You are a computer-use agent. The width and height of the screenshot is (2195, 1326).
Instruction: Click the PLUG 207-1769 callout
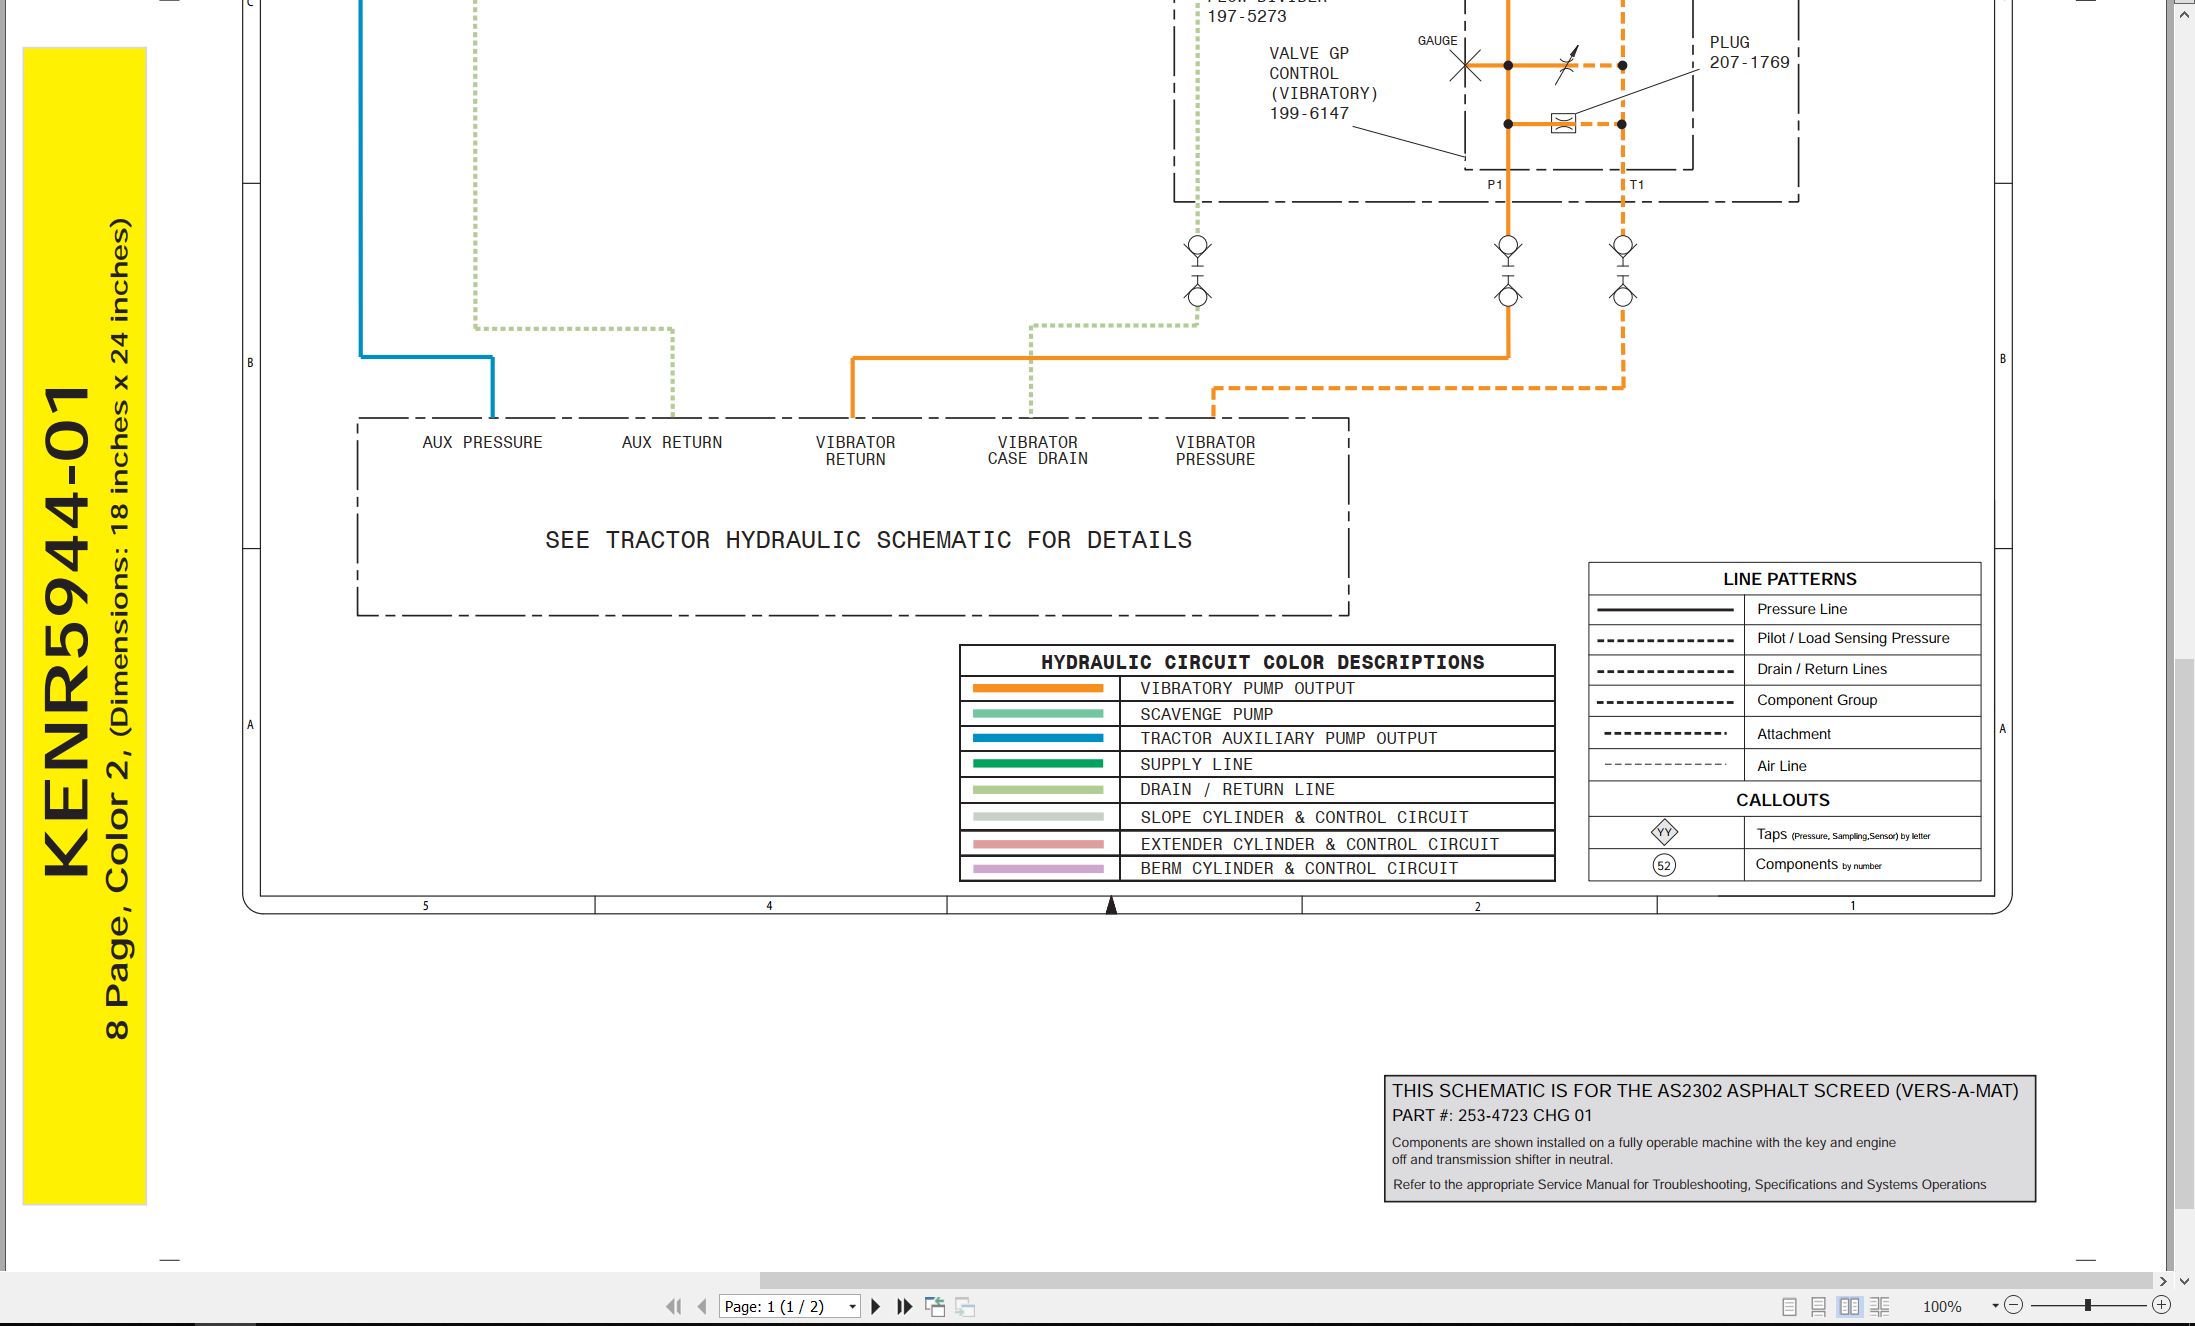coord(1749,52)
